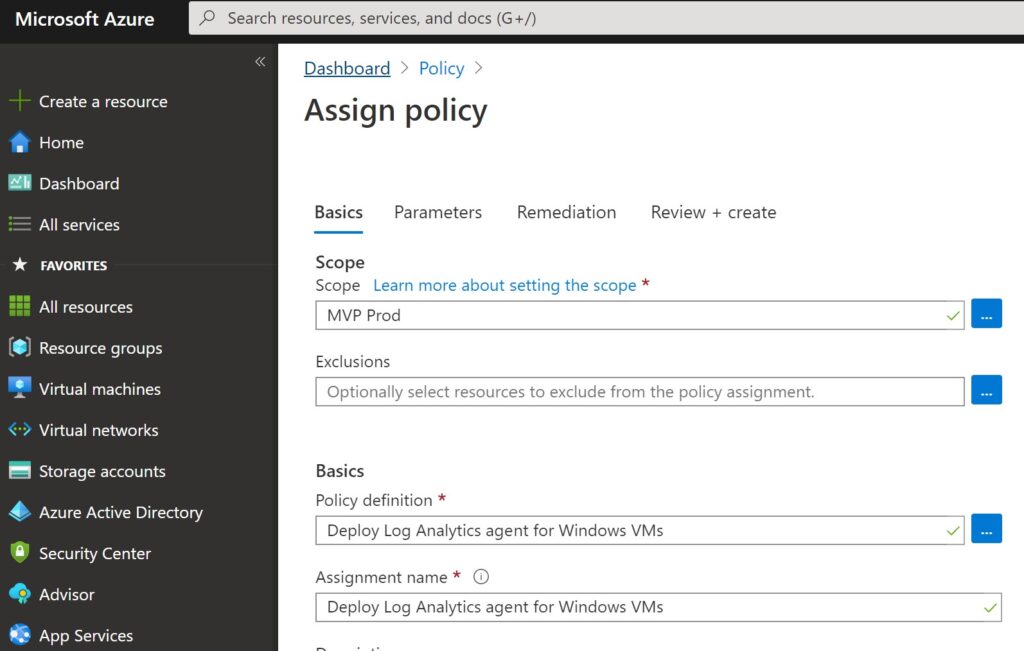Click the chevron after Policy breadcrumb
Viewport: 1024px width, 651px height.
pyautogui.click(x=479, y=68)
